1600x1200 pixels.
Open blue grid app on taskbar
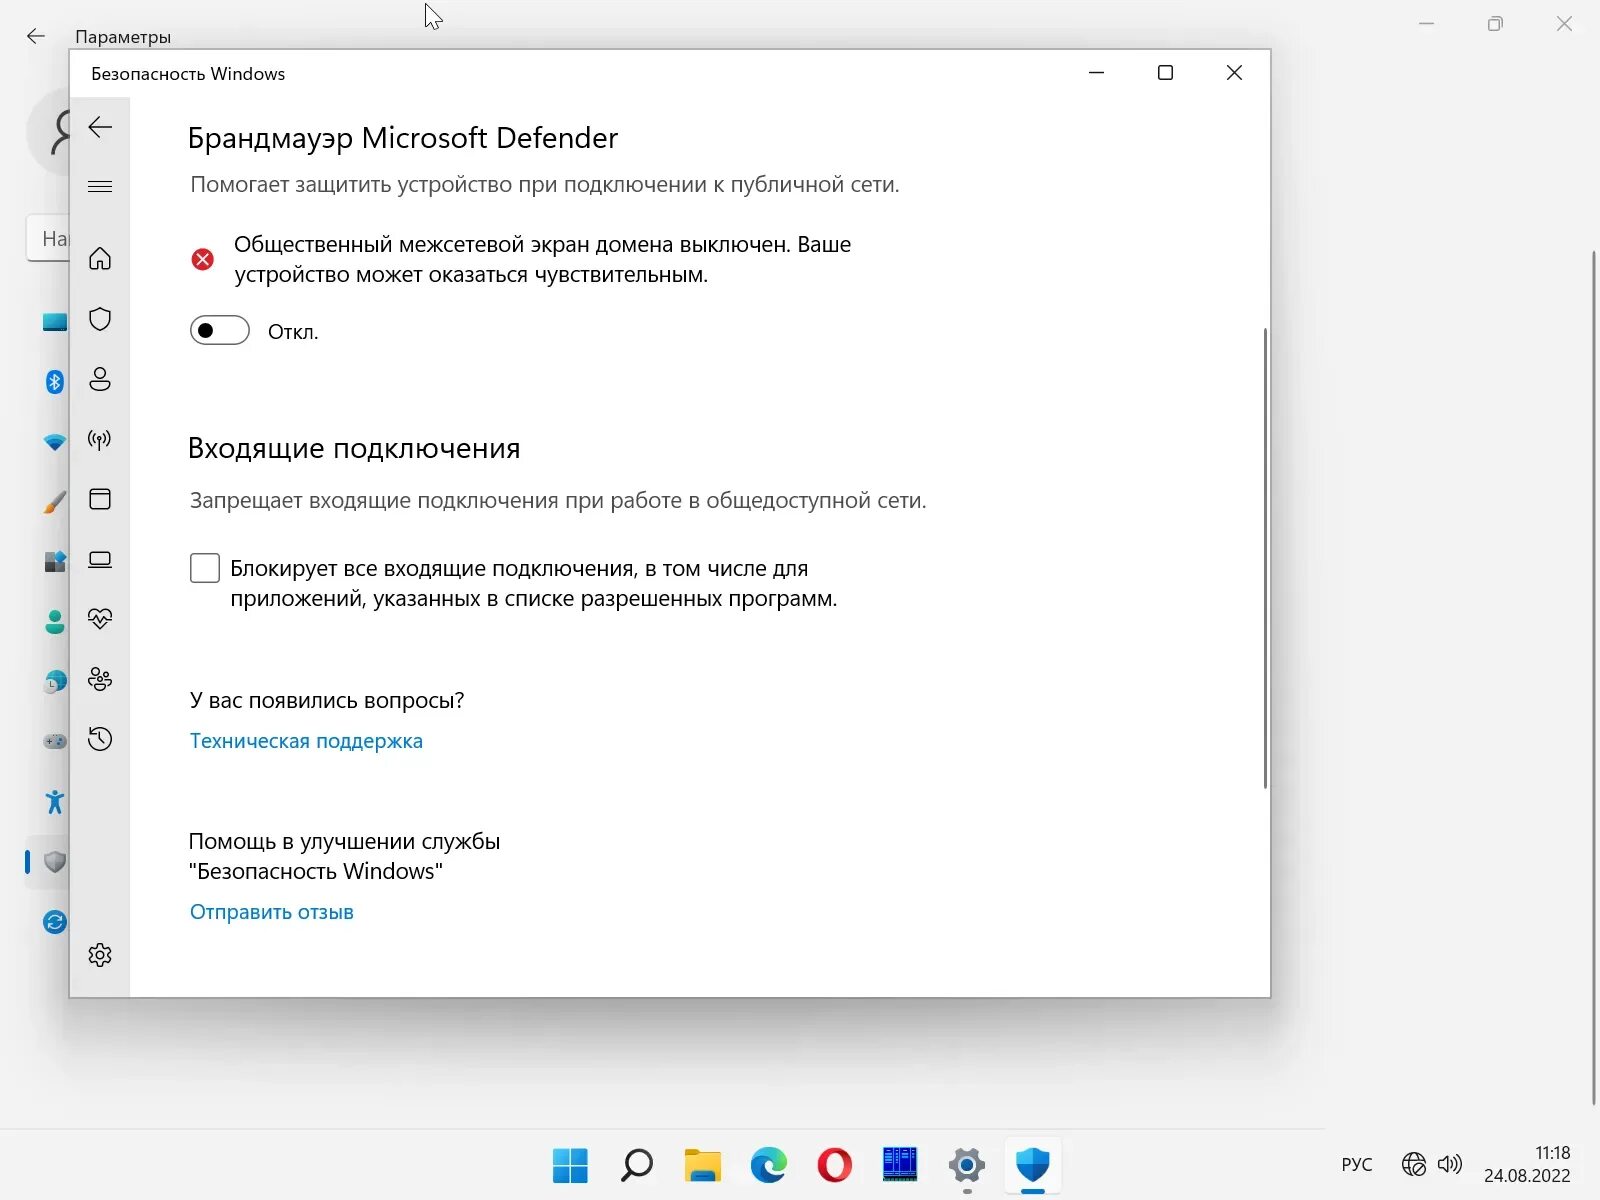pyautogui.click(x=900, y=1165)
